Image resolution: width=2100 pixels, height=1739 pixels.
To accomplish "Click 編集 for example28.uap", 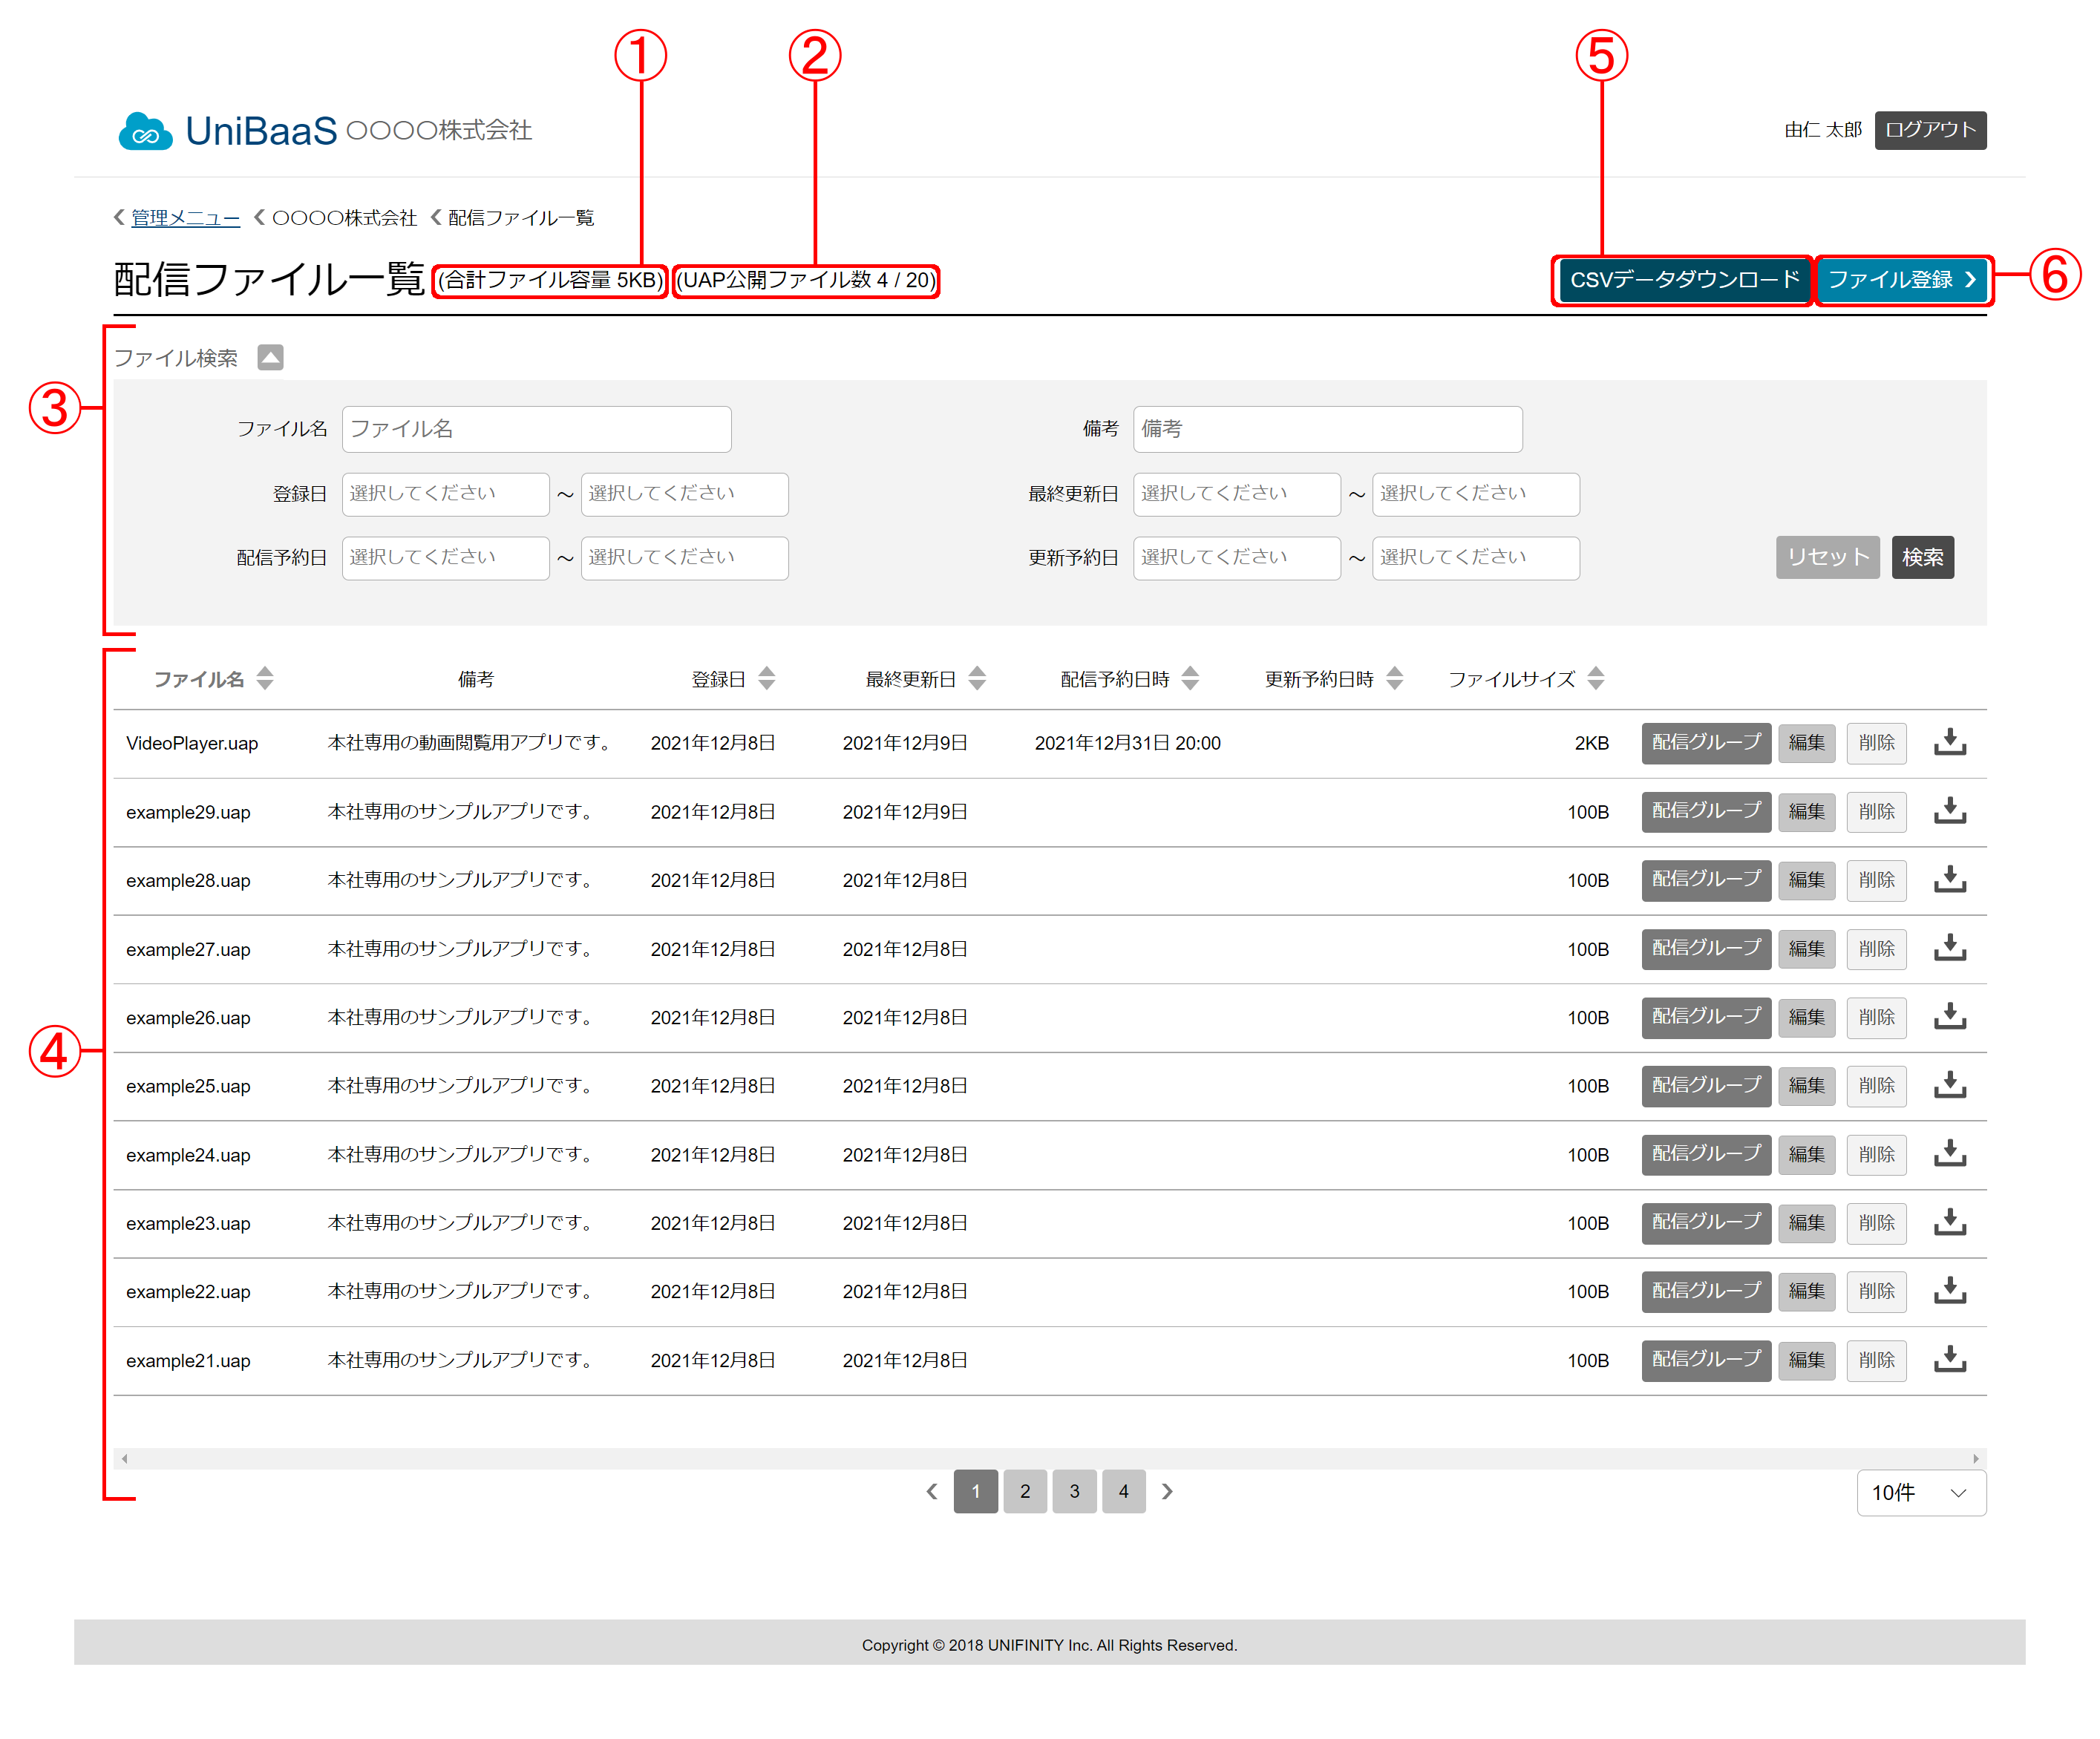I will (1806, 880).
